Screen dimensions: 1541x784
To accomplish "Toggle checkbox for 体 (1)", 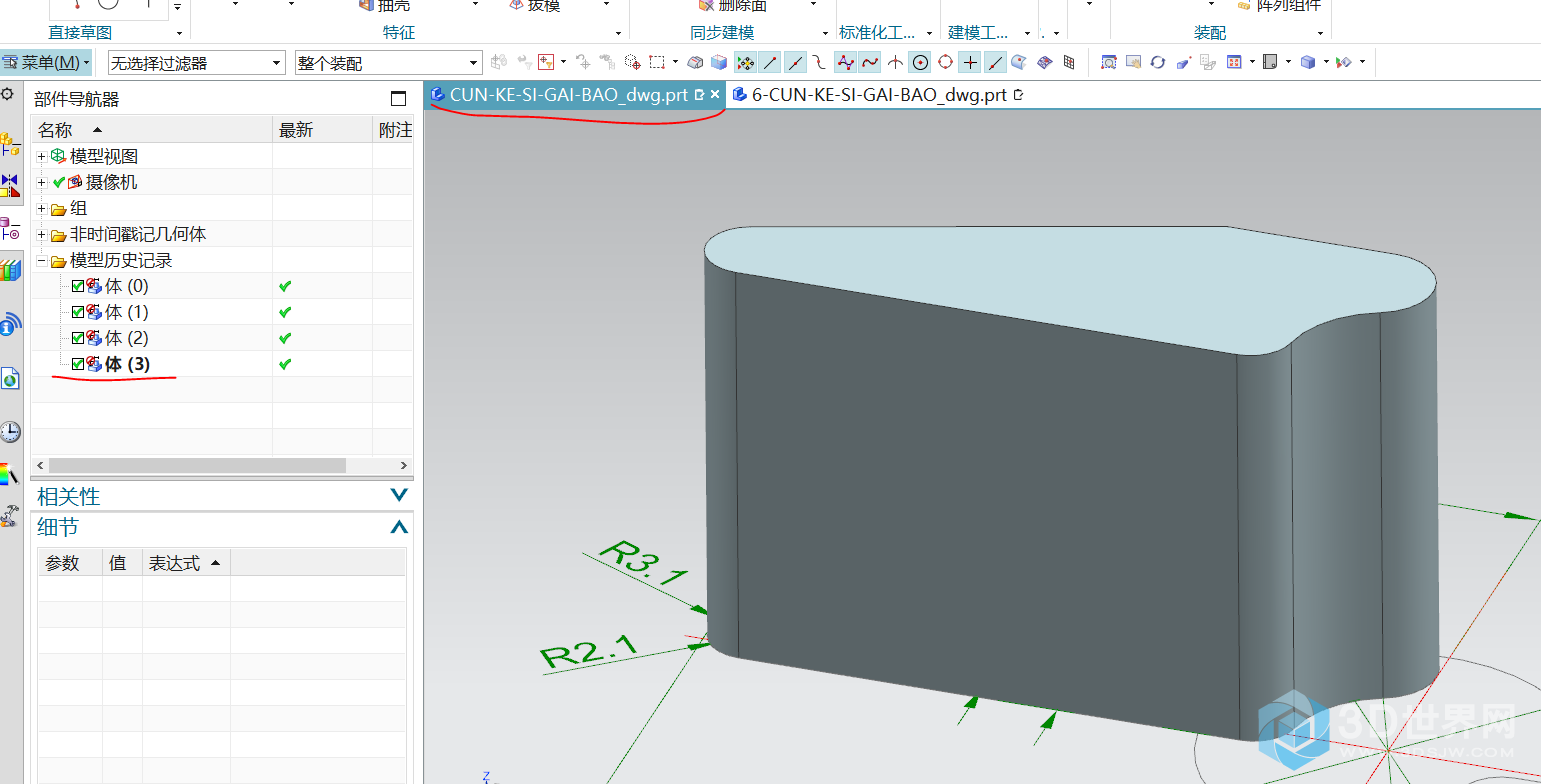I will [x=78, y=312].
